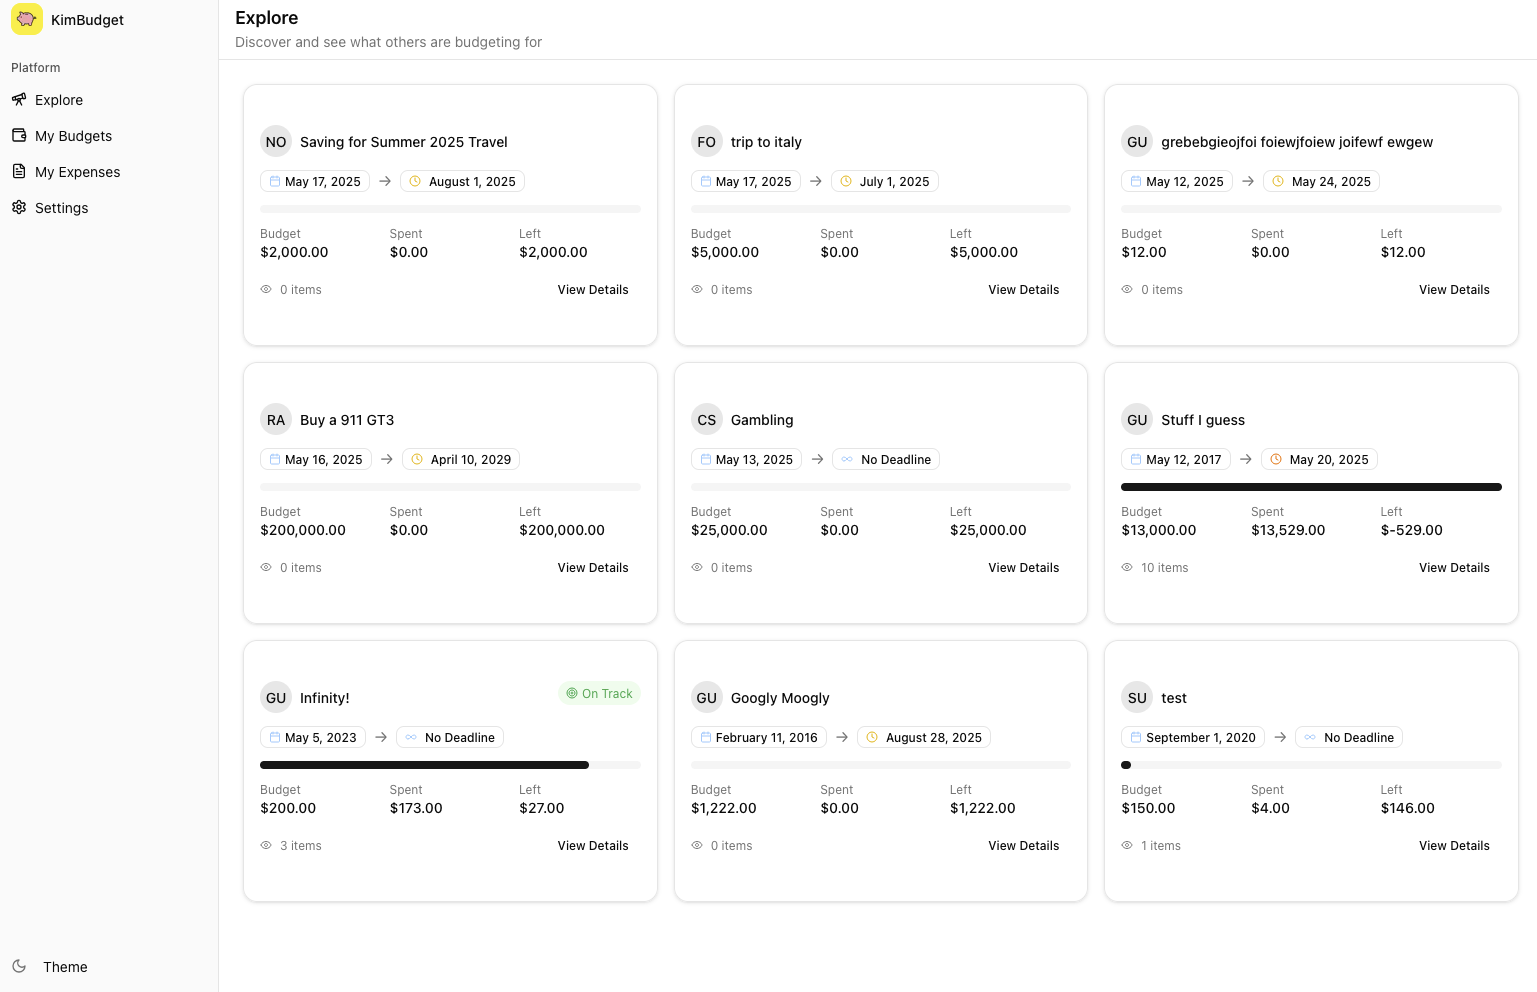Click the Settings gear icon
This screenshot has height=992, width=1537.
[x=19, y=207]
